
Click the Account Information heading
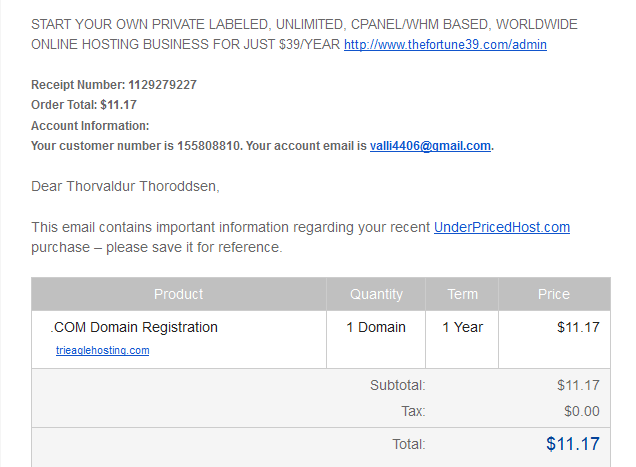[x=90, y=126]
